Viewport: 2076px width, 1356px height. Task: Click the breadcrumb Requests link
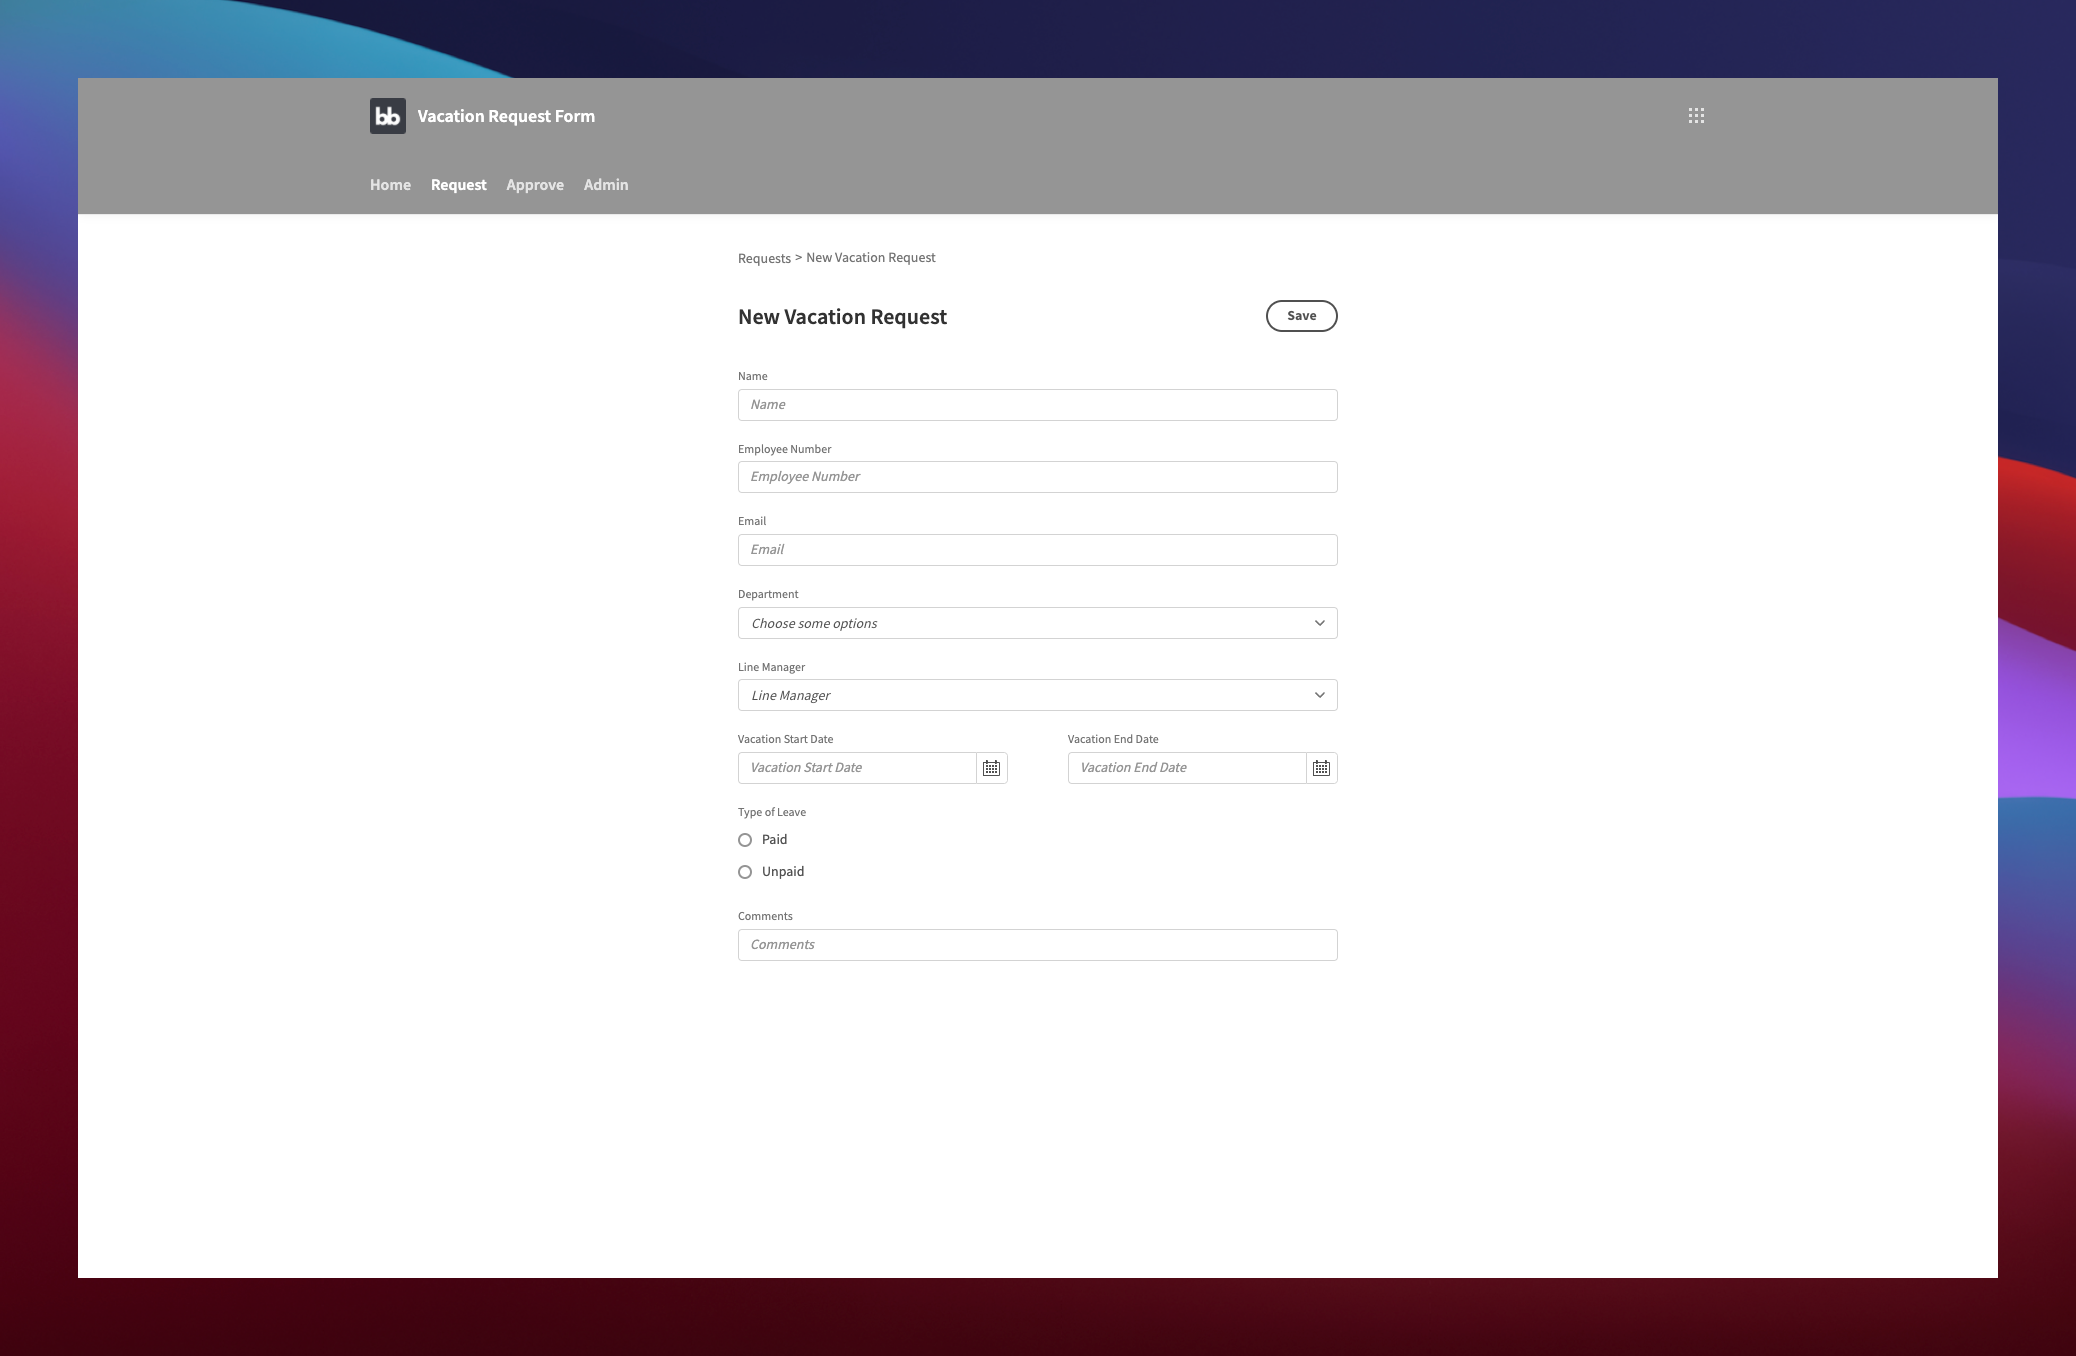point(763,257)
